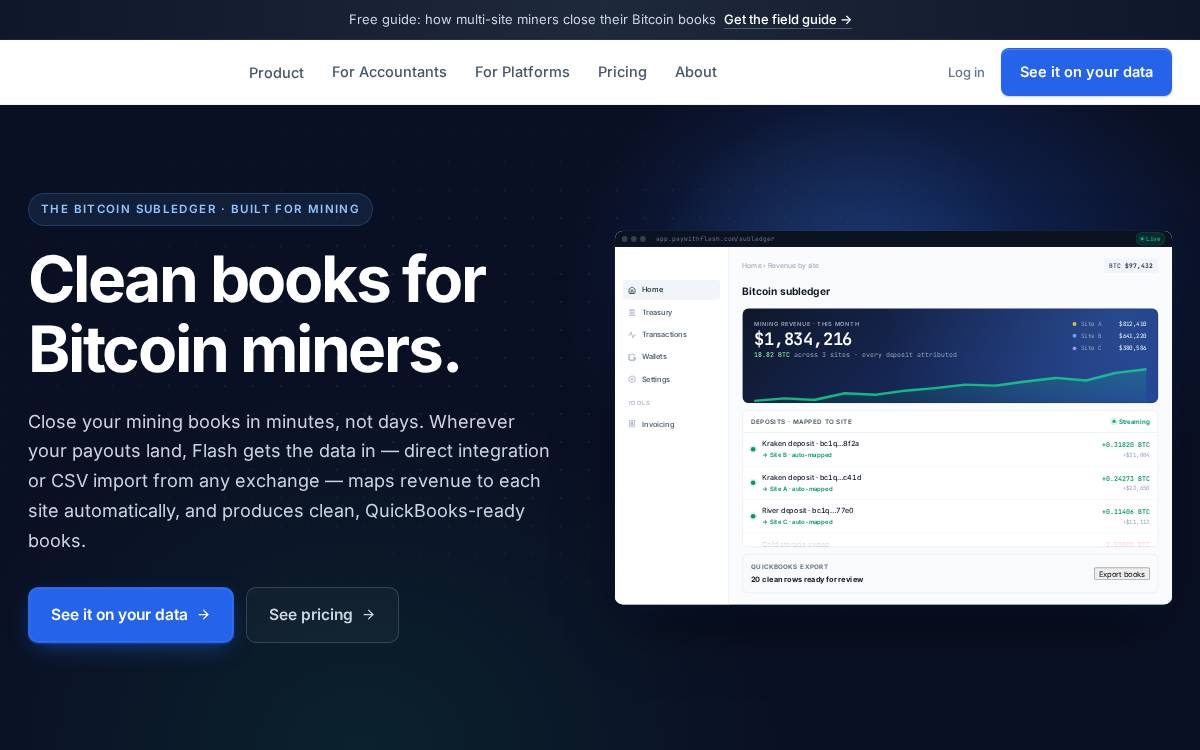Follow the Get the field guide link
1200x750 pixels.
[x=788, y=19]
